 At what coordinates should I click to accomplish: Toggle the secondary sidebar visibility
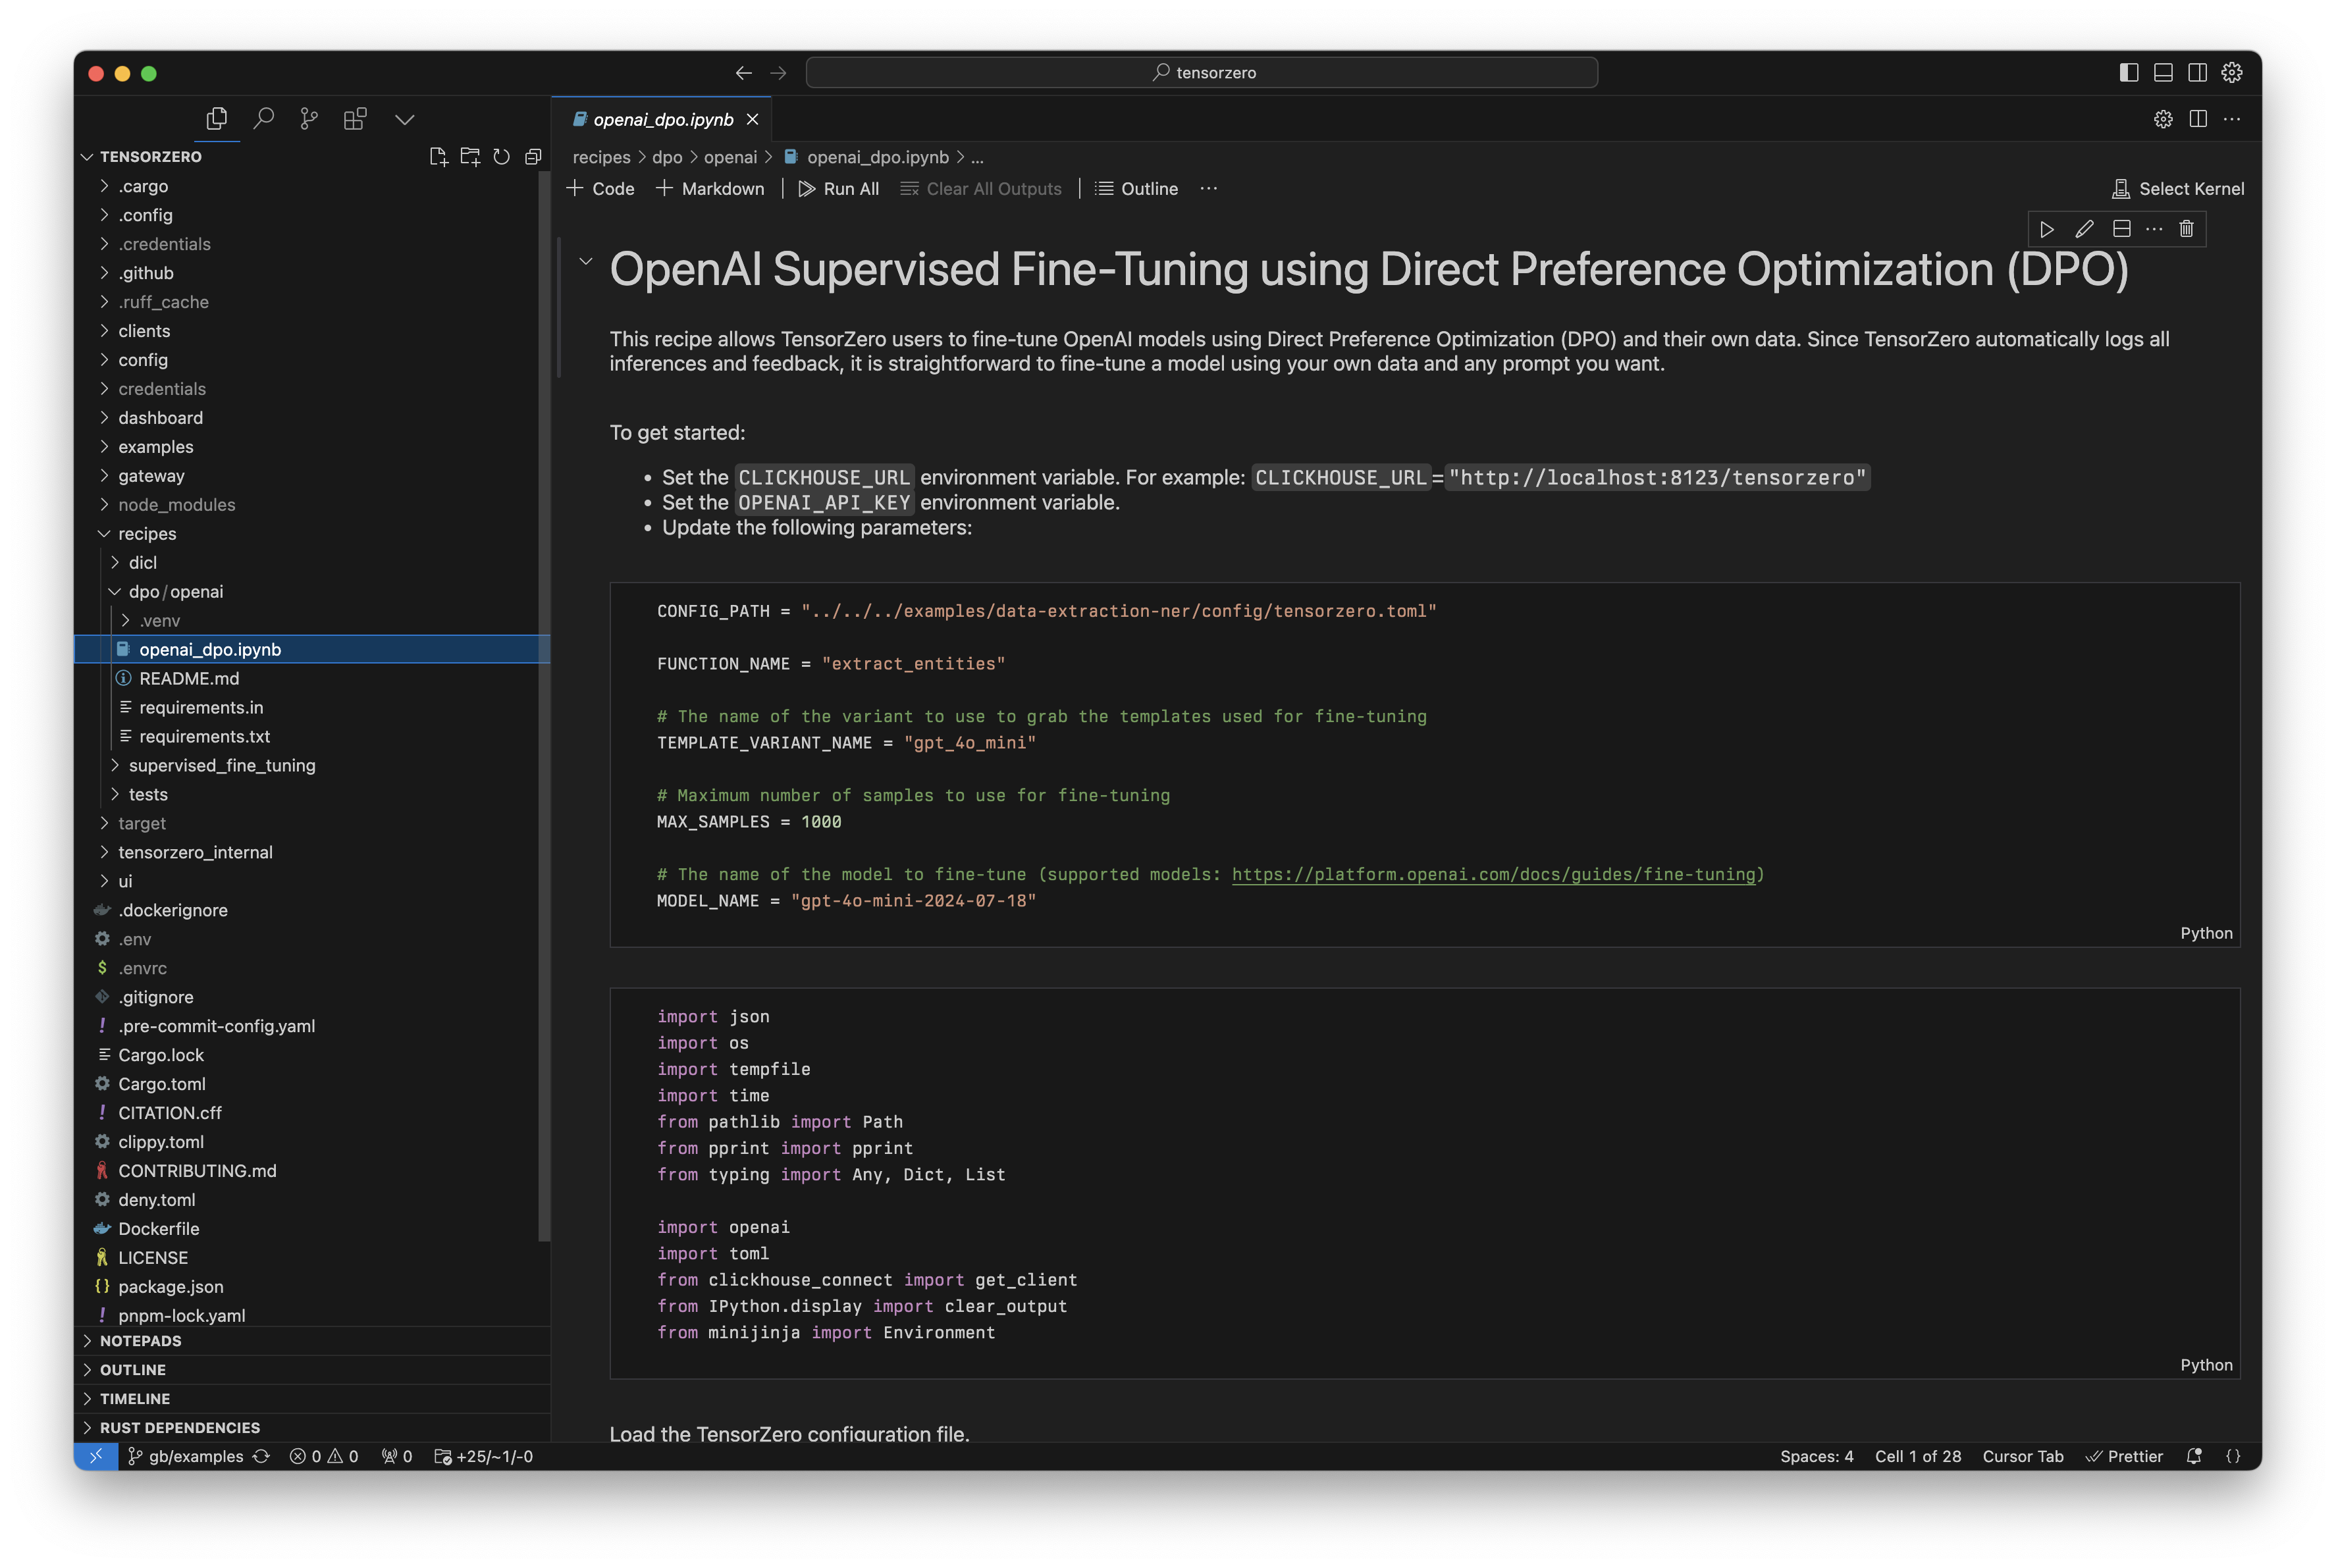(2197, 72)
